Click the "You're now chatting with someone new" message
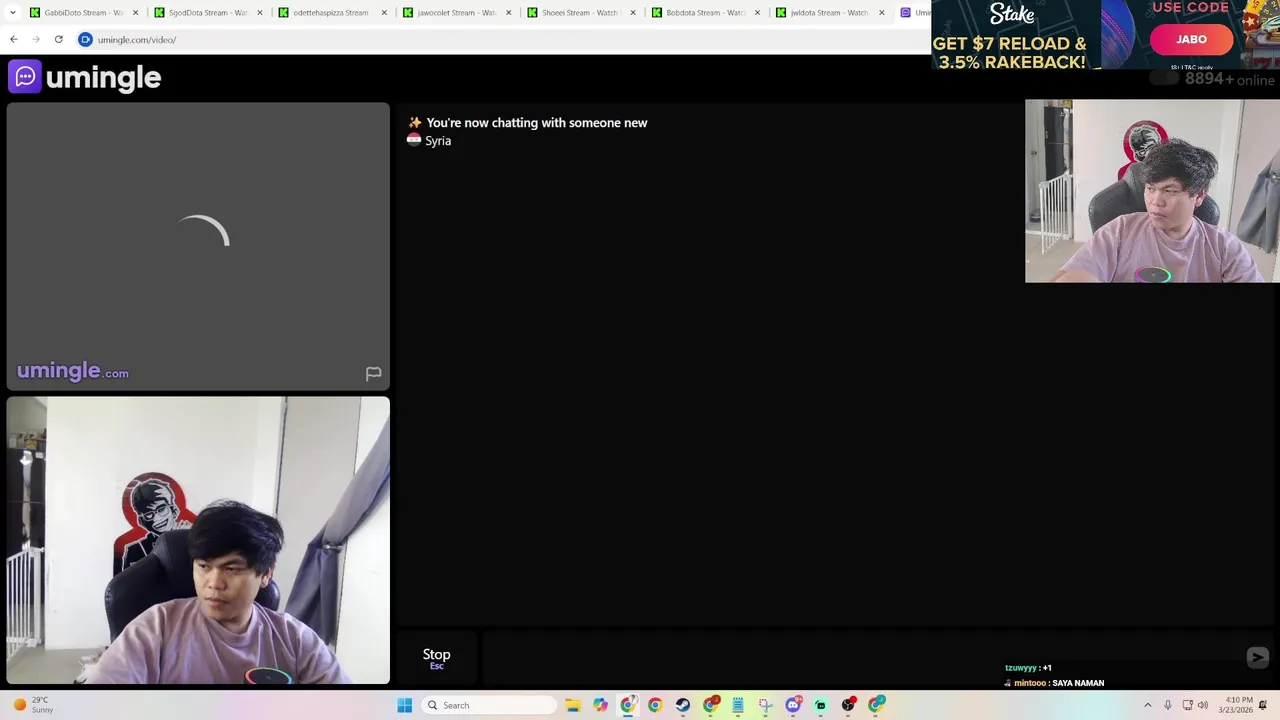Viewport: 1280px width, 720px height. [x=537, y=123]
